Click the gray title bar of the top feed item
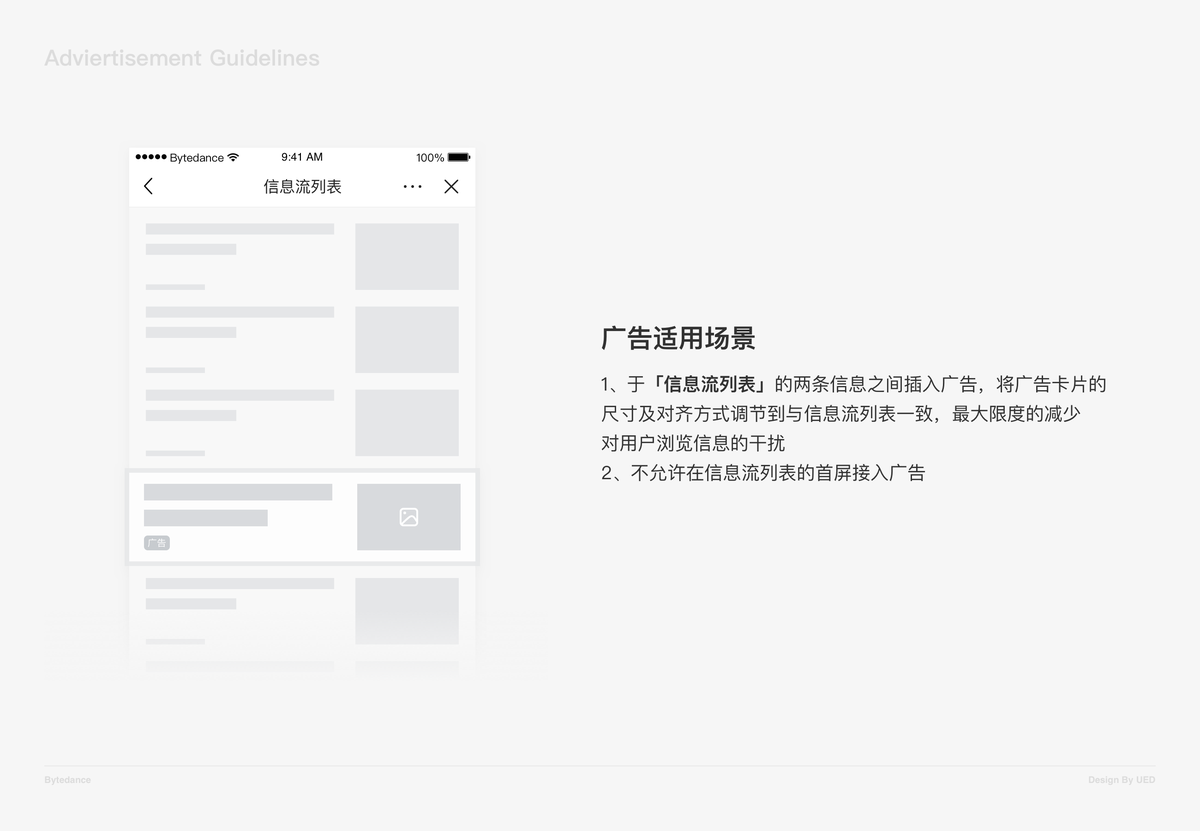The height and width of the screenshot is (831, 1200). [x=239, y=228]
